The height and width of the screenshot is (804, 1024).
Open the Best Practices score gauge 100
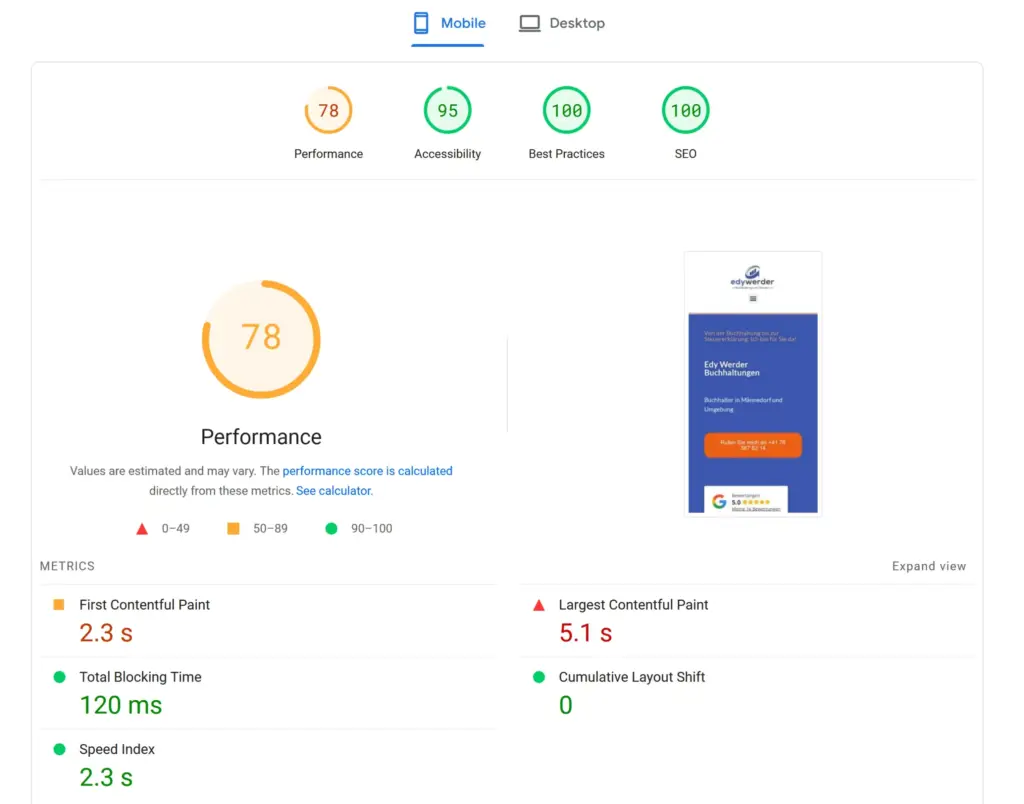tap(566, 110)
